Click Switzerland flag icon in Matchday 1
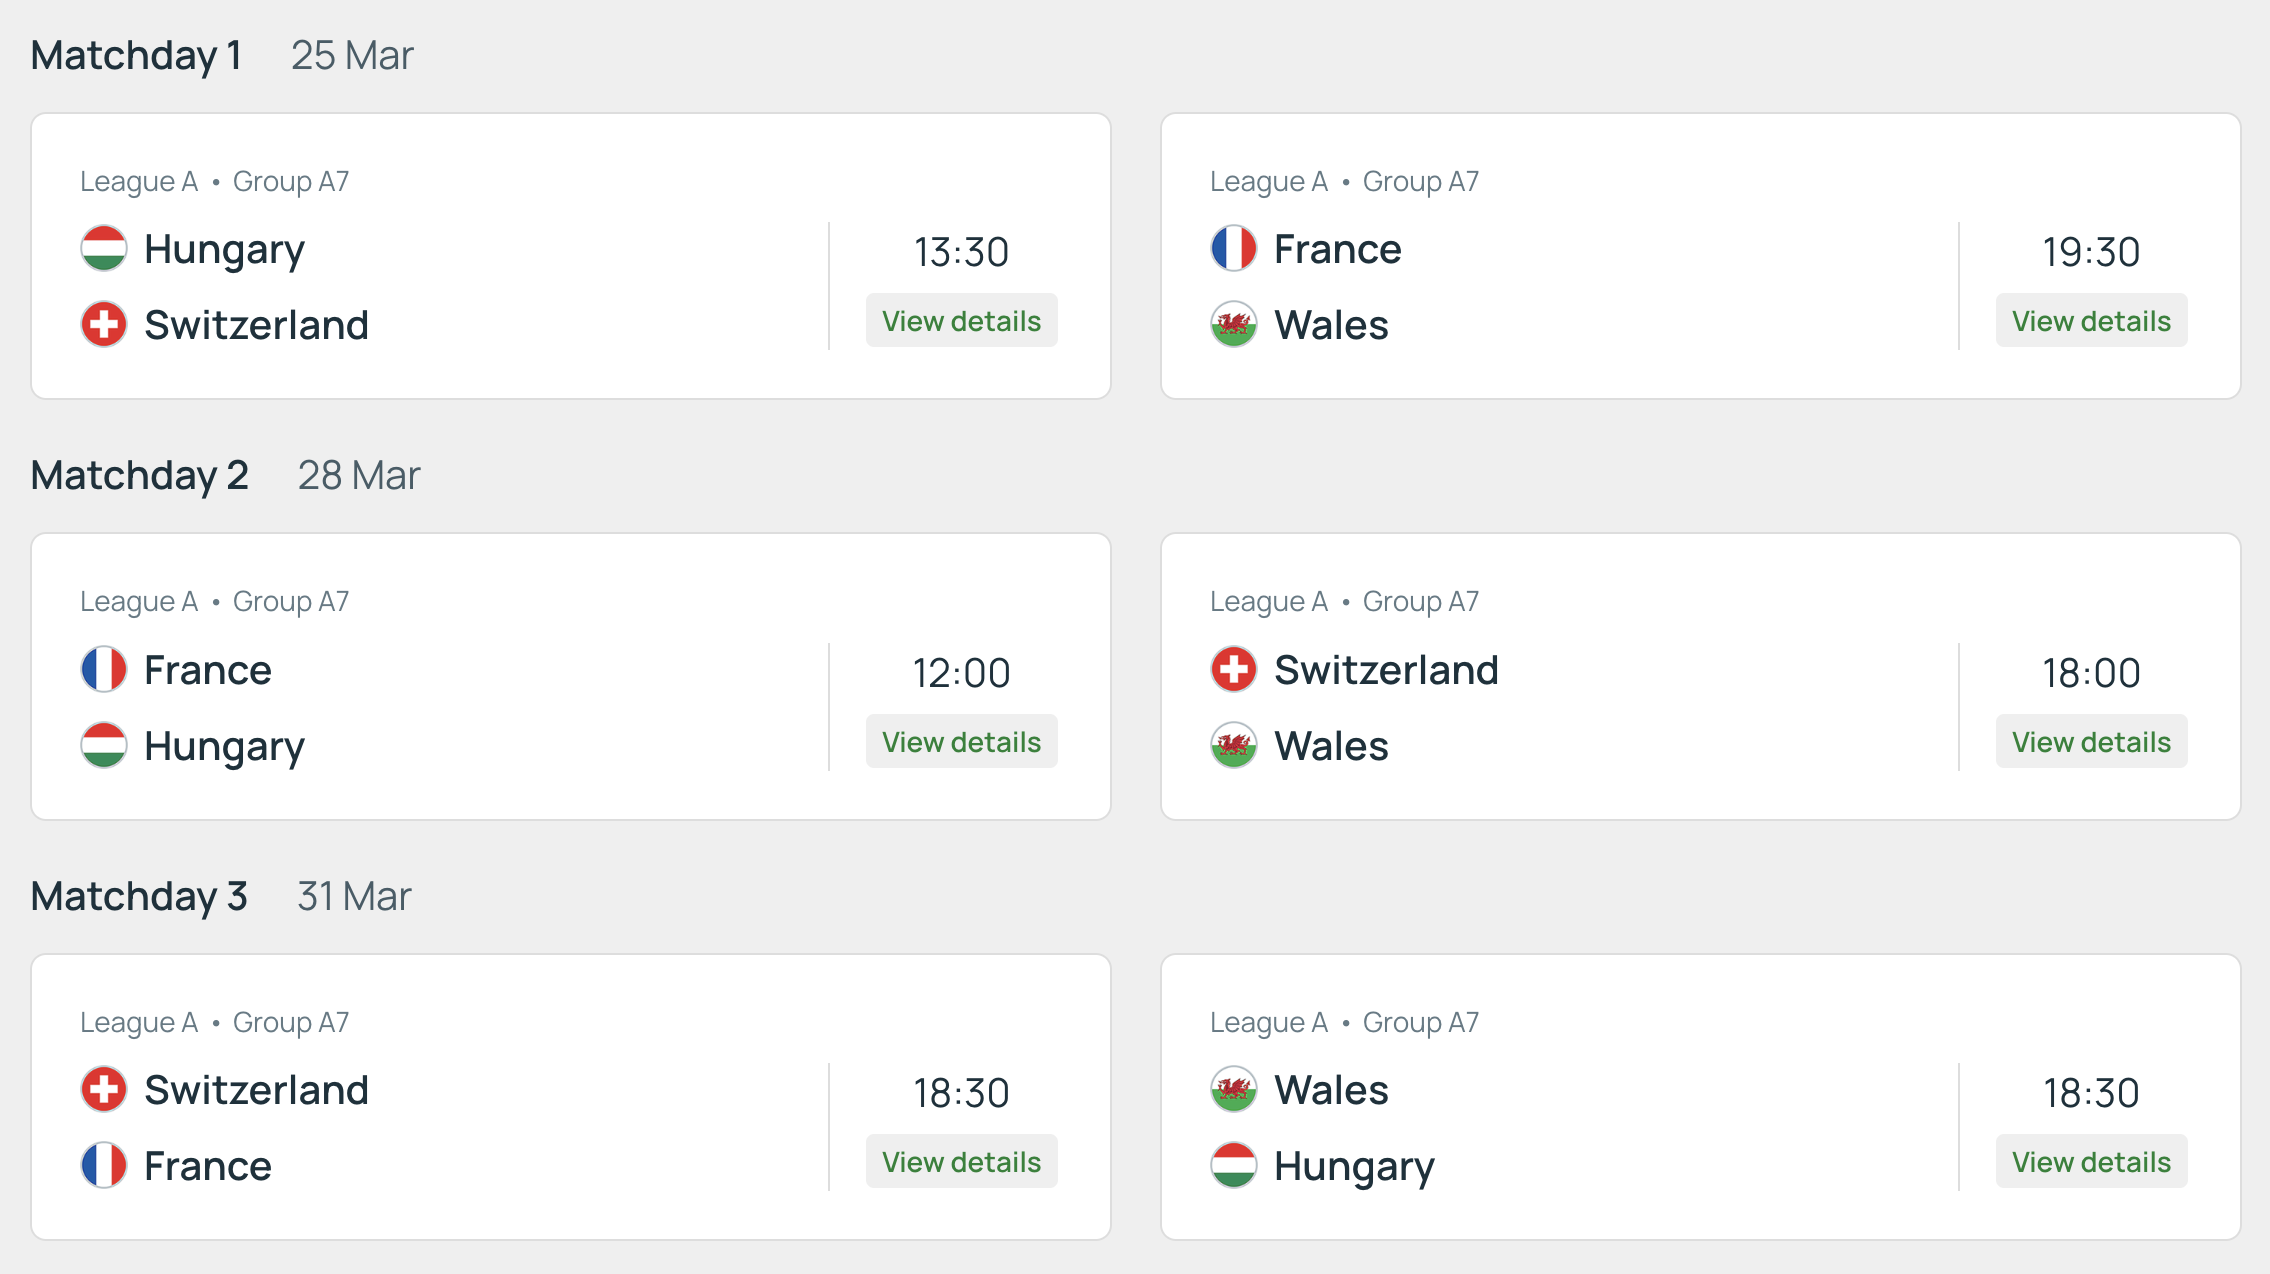This screenshot has width=2270, height=1274. (104, 325)
